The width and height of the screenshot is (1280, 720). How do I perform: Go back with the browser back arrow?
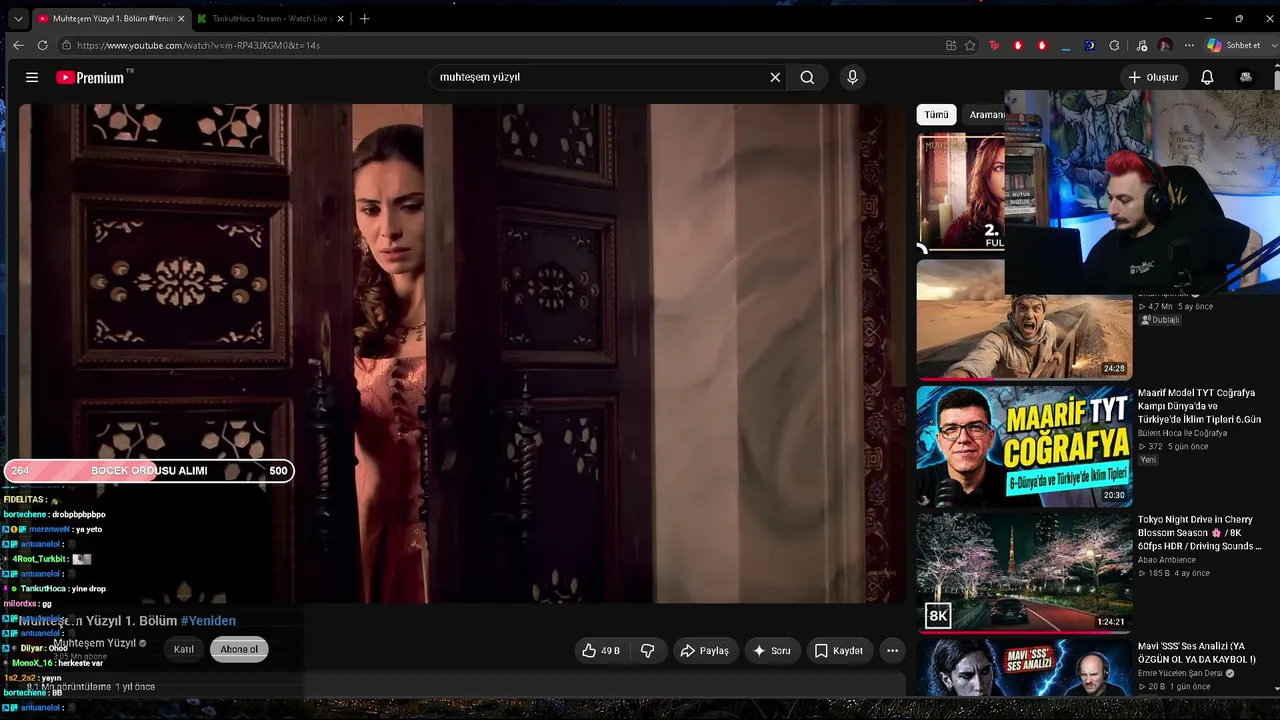18,45
